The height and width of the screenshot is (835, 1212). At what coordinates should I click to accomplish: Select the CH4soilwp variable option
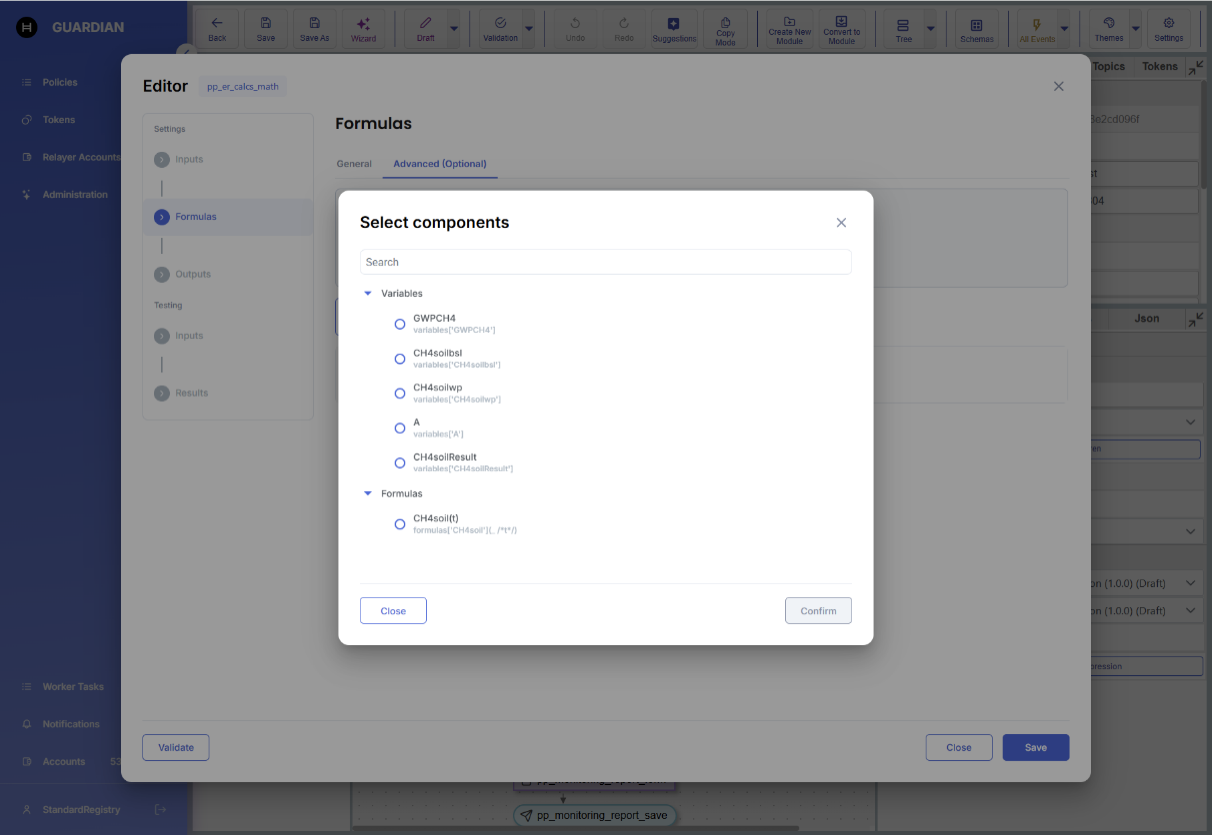click(x=400, y=393)
